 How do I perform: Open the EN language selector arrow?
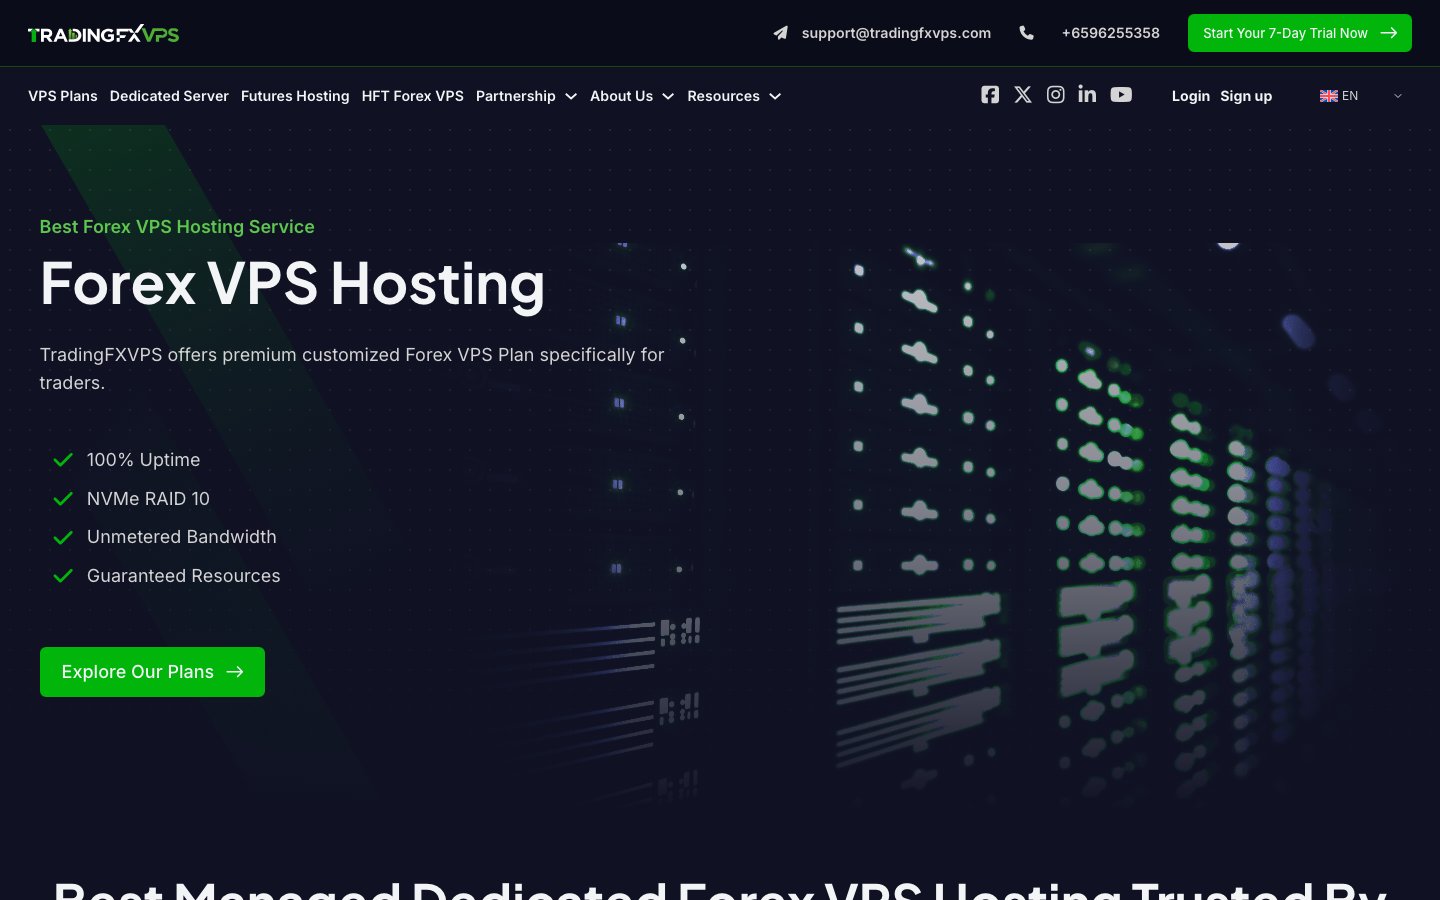(1398, 96)
